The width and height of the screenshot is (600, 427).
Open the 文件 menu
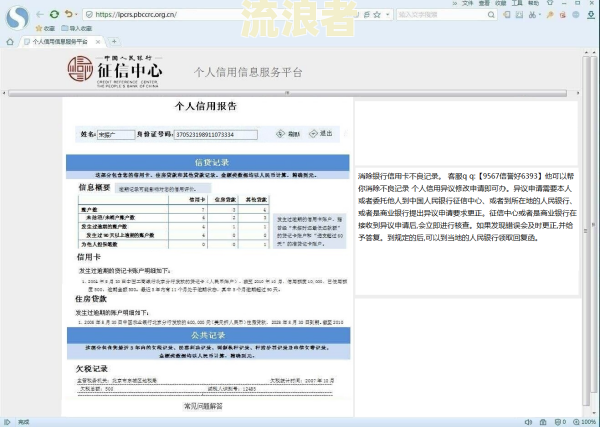pyautogui.click(x=468, y=3)
